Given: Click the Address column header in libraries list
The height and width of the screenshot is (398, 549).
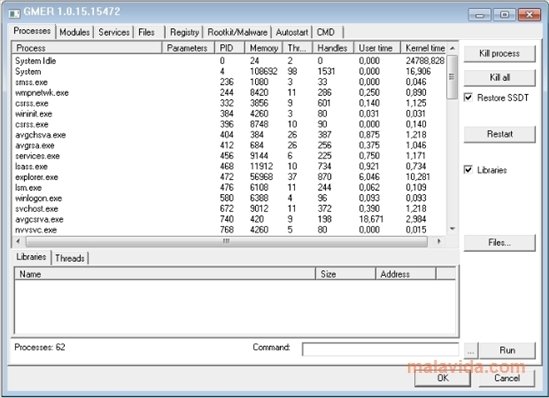Looking at the screenshot, I should click(x=406, y=274).
